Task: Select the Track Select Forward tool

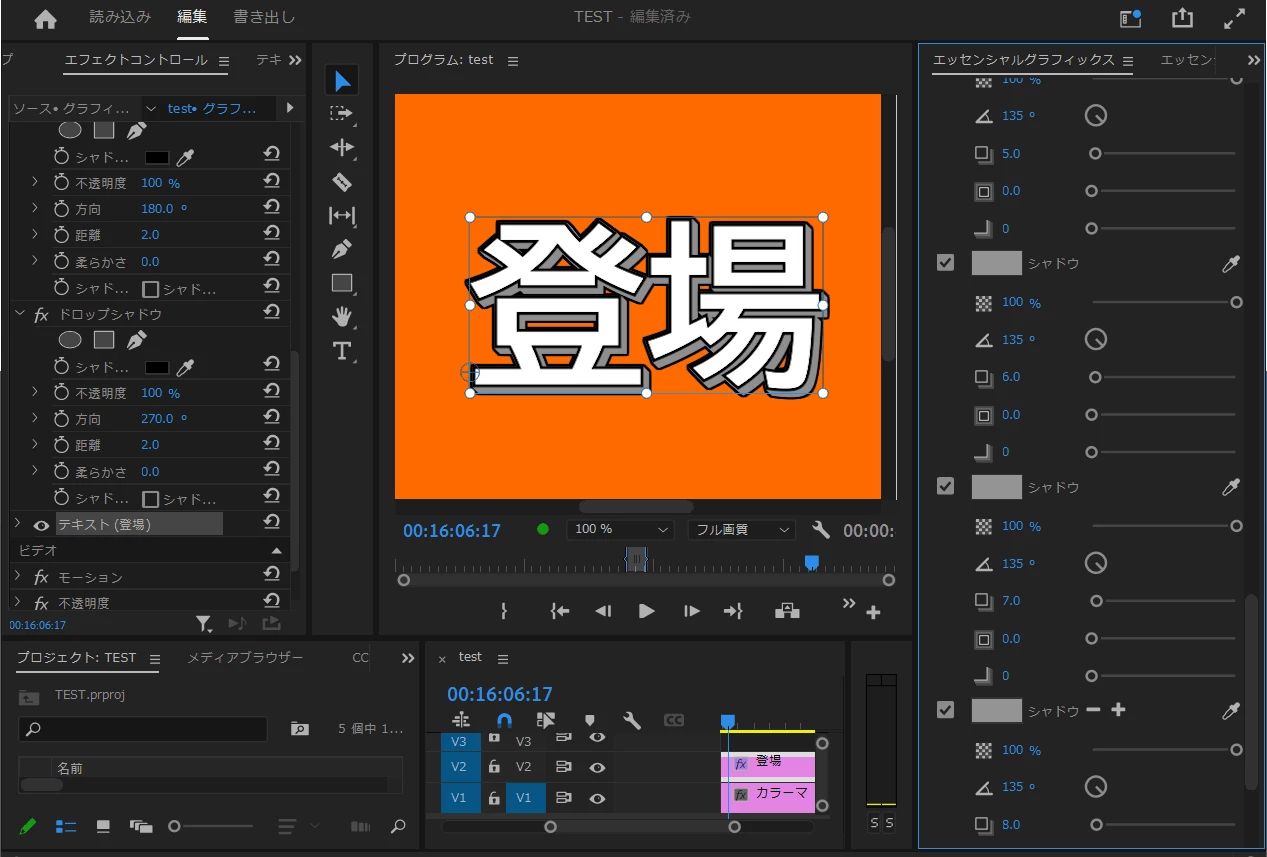Action: (x=342, y=114)
